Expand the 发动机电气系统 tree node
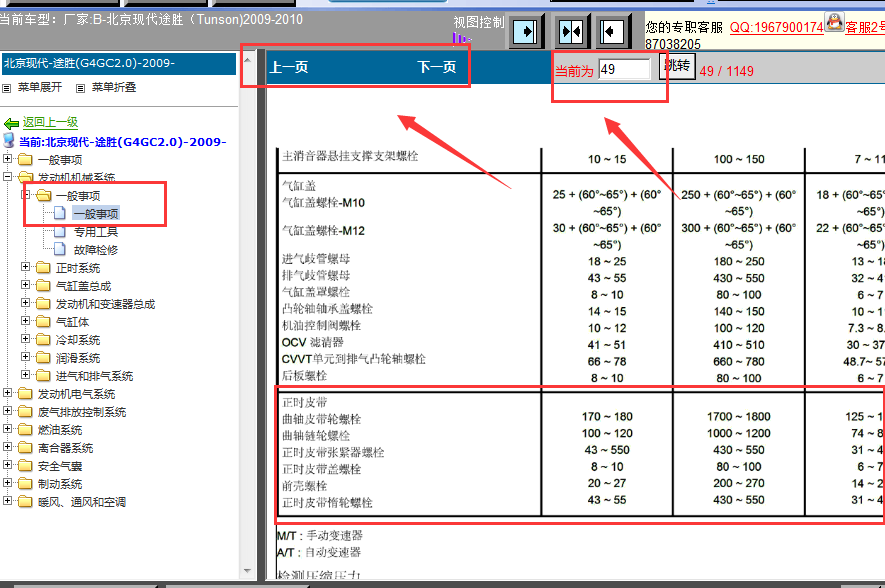The height and width of the screenshot is (588, 885). pos(7,392)
